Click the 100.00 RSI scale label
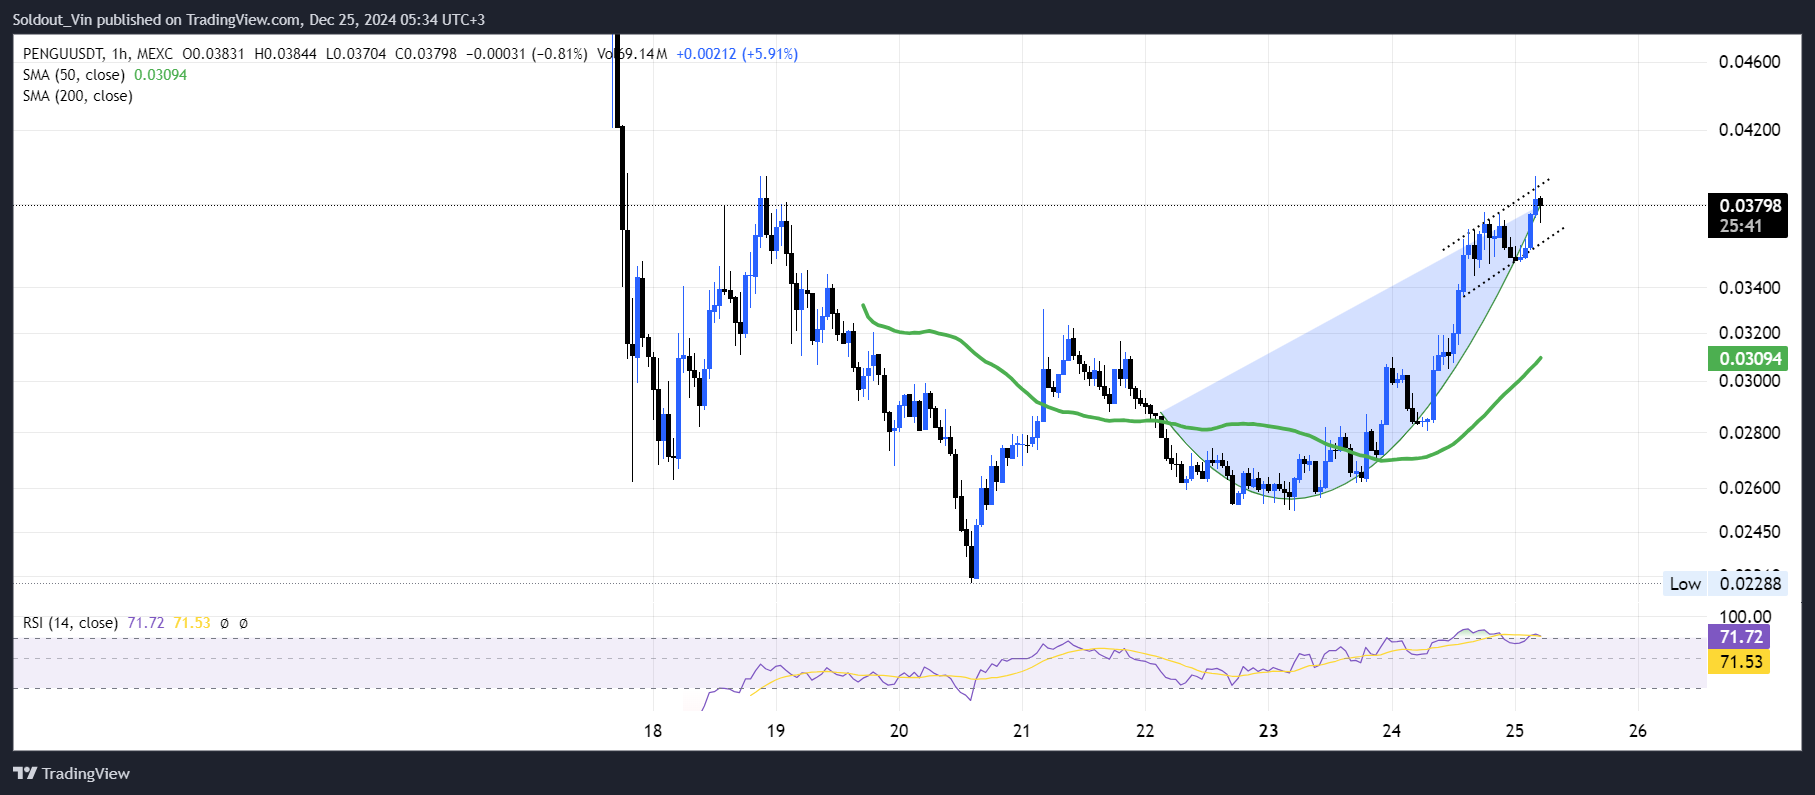This screenshot has width=1815, height=795. 1745,617
